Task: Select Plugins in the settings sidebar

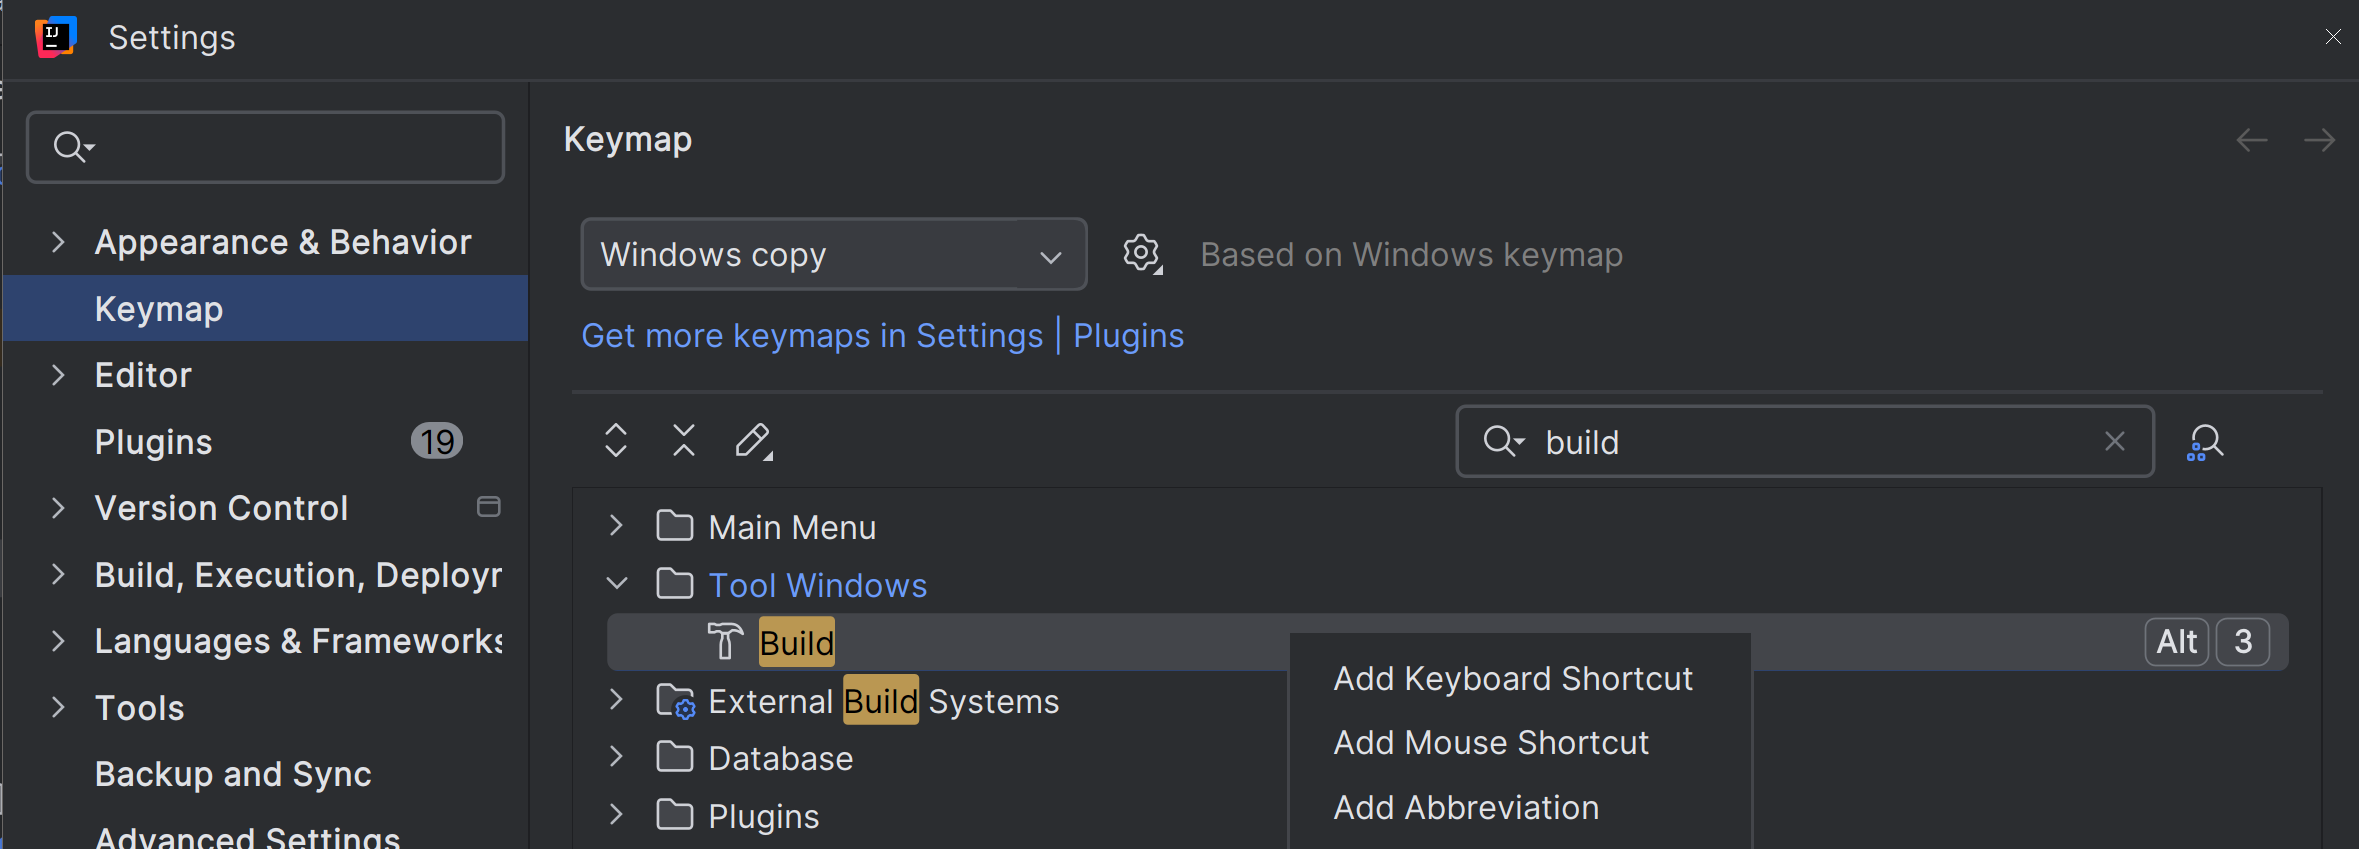Action: pyautogui.click(x=154, y=442)
